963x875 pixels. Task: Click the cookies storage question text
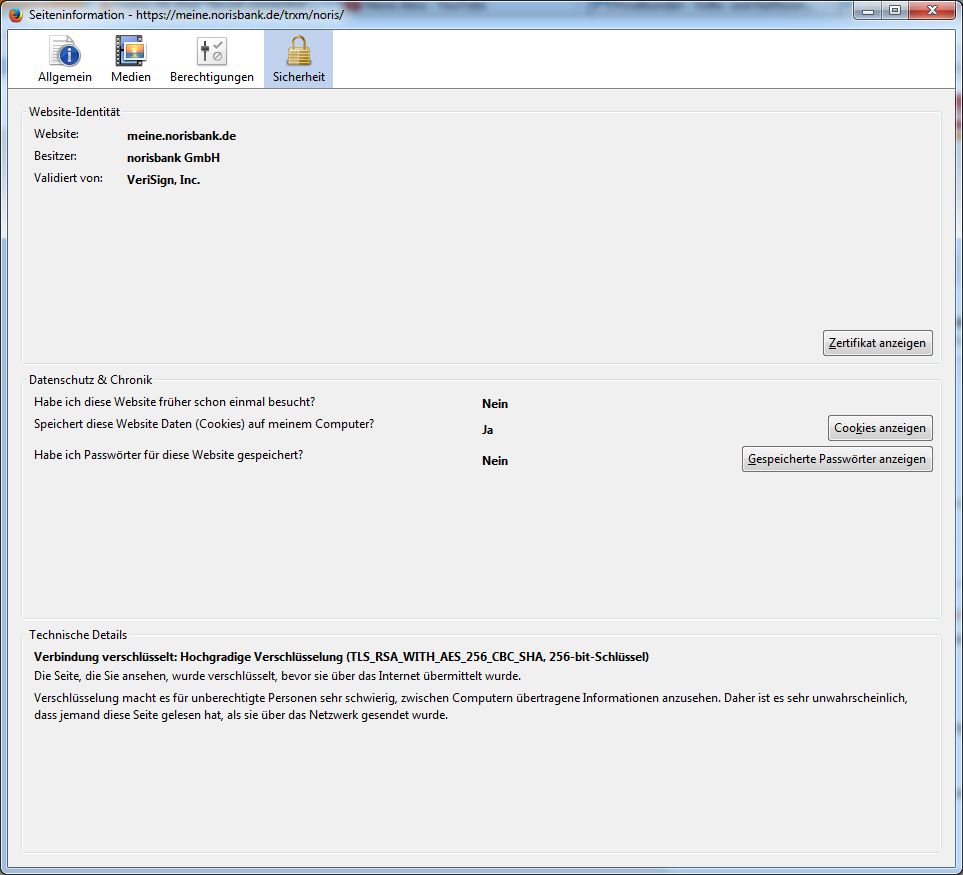[204, 424]
